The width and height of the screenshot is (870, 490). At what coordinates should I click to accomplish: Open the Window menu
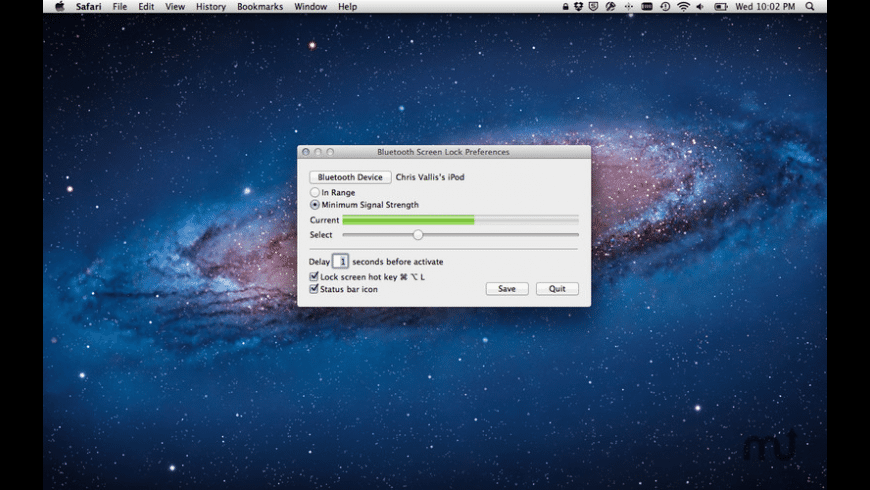[x=311, y=7]
